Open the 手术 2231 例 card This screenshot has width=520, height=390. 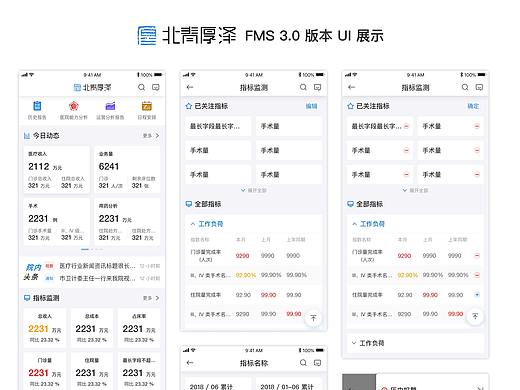(x=57, y=222)
